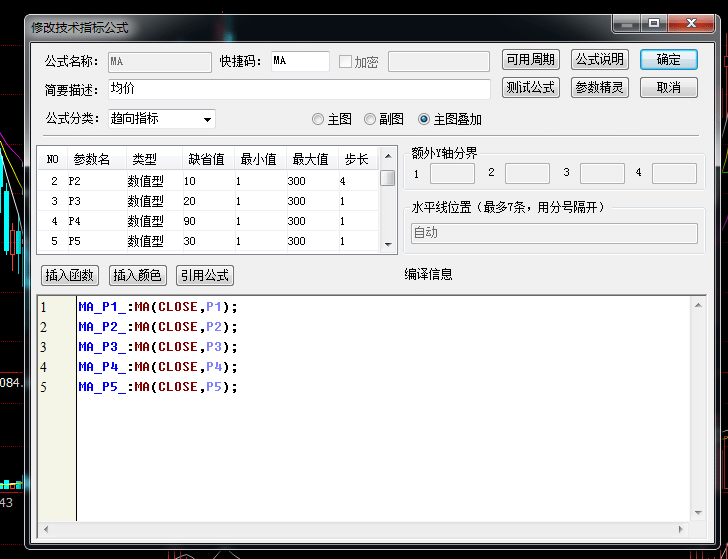Click the 确定 confirm button

(668, 60)
